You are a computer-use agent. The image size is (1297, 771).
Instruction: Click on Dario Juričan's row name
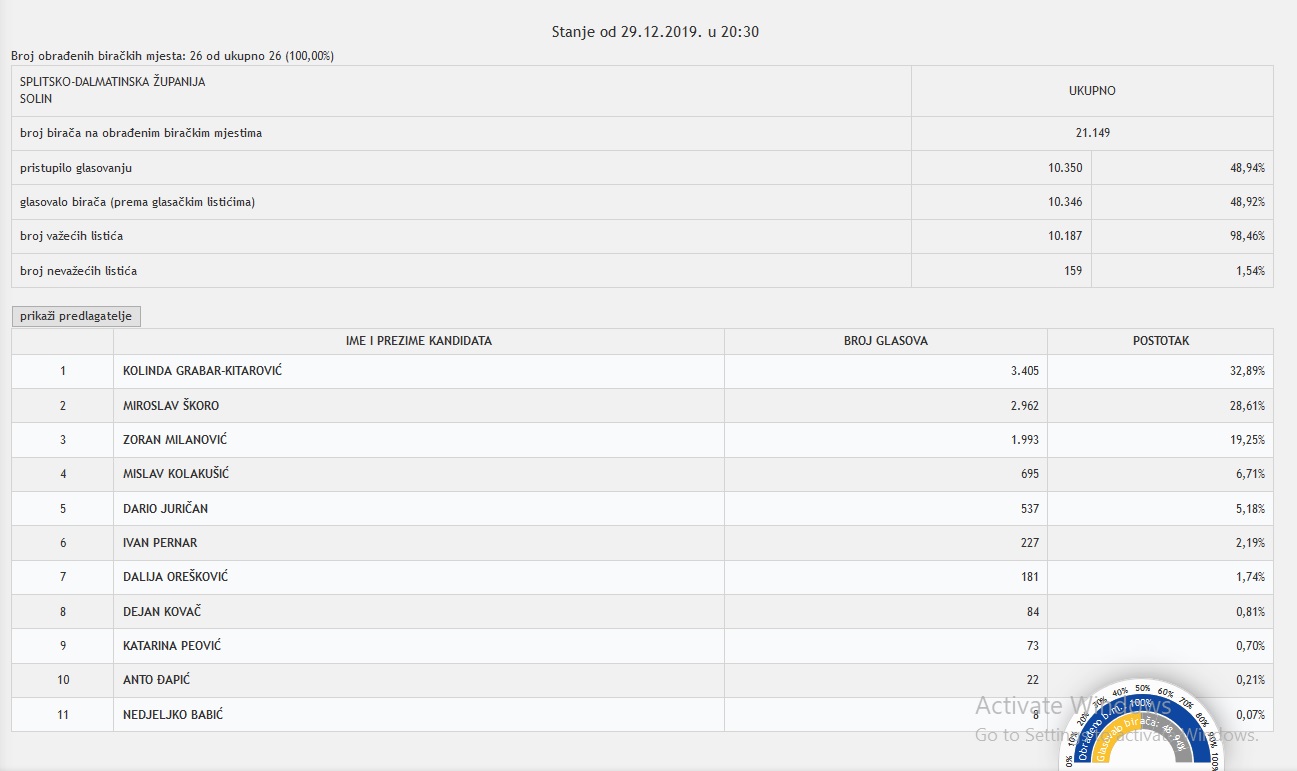tap(165, 509)
